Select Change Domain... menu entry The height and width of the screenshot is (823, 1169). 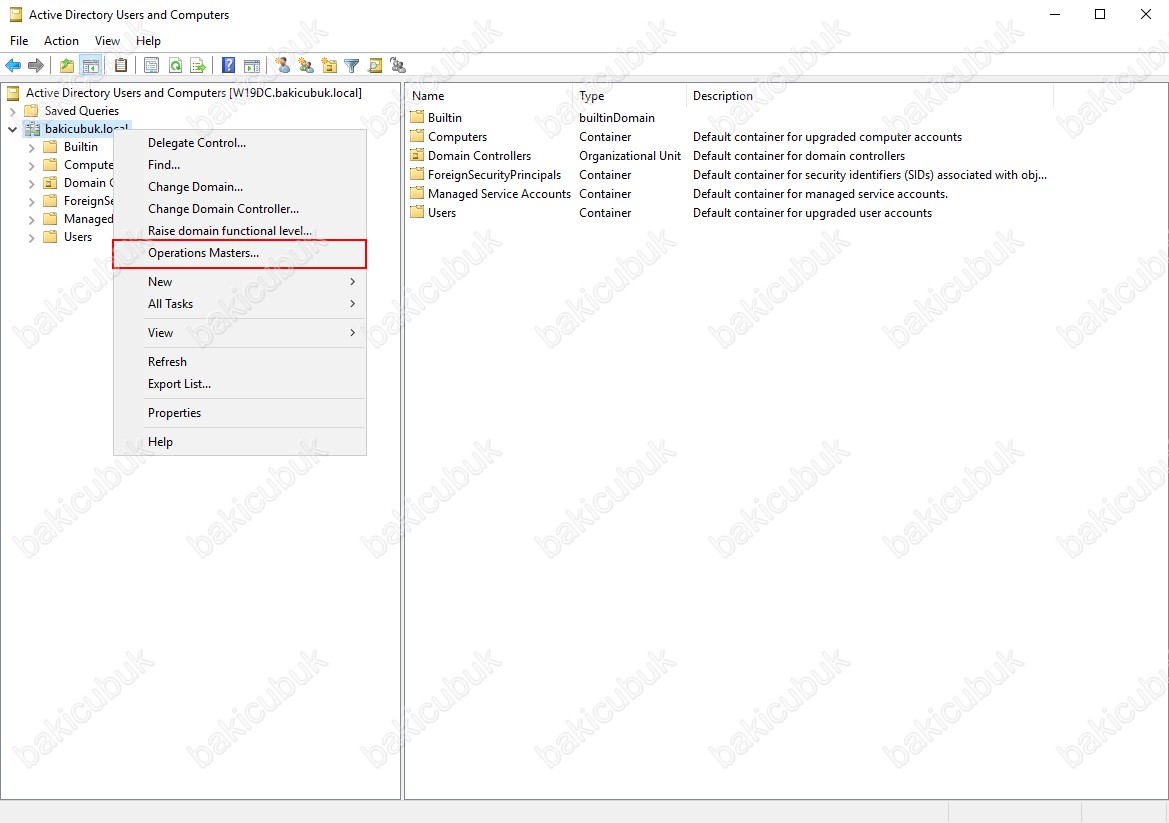[239, 186]
